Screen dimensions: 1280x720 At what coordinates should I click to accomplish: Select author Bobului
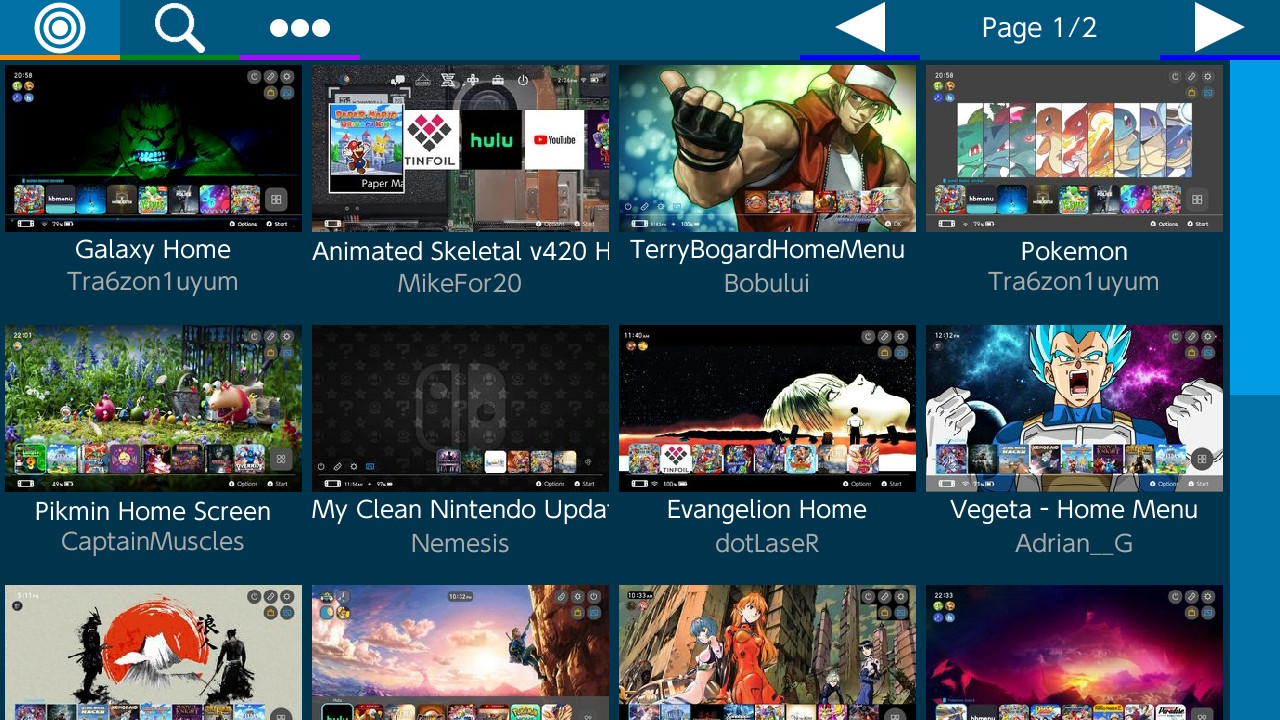pyautogui.click(x=767, y=283)
